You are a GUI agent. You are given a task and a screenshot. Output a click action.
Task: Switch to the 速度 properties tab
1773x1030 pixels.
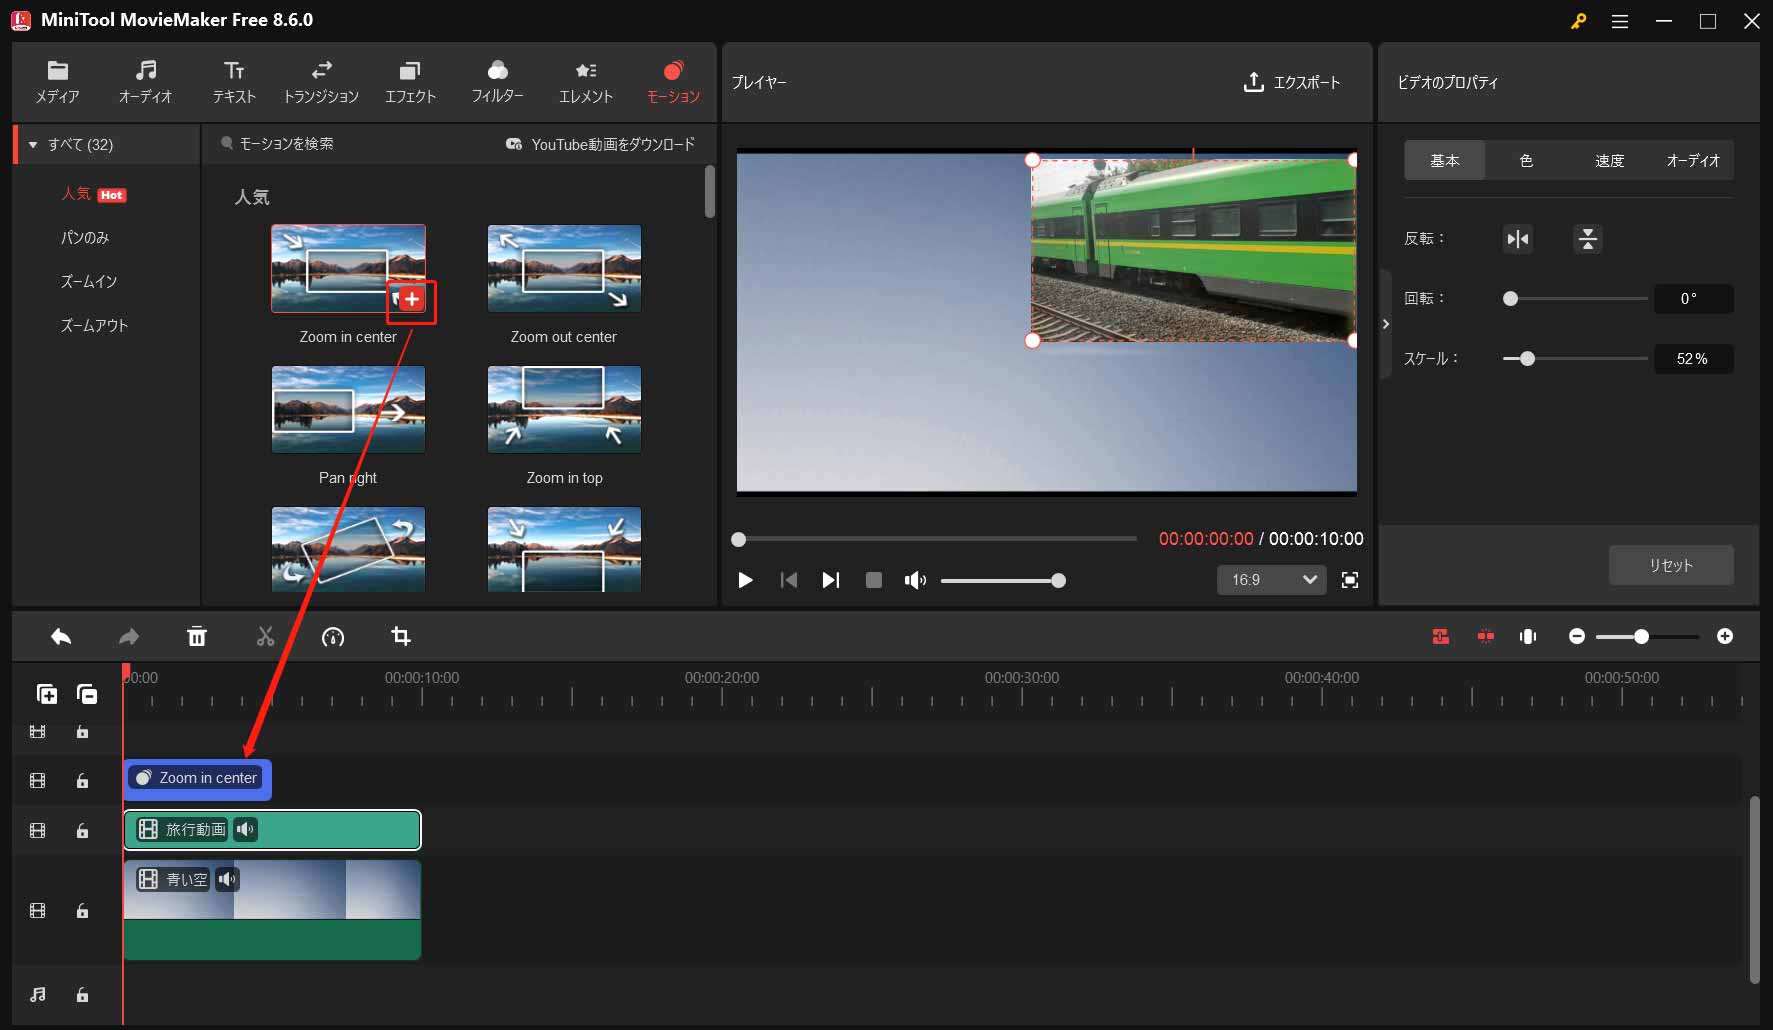tap(1608, 160)
